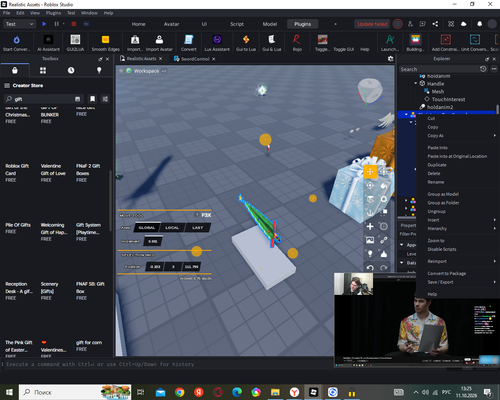
Task: Click the Share icon in the top bar
Action: 435,24
